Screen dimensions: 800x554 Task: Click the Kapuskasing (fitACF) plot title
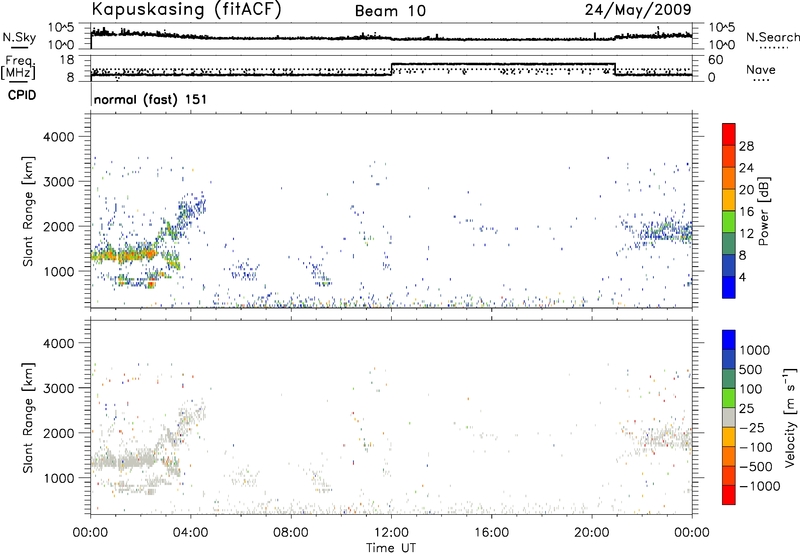(186, 10)
